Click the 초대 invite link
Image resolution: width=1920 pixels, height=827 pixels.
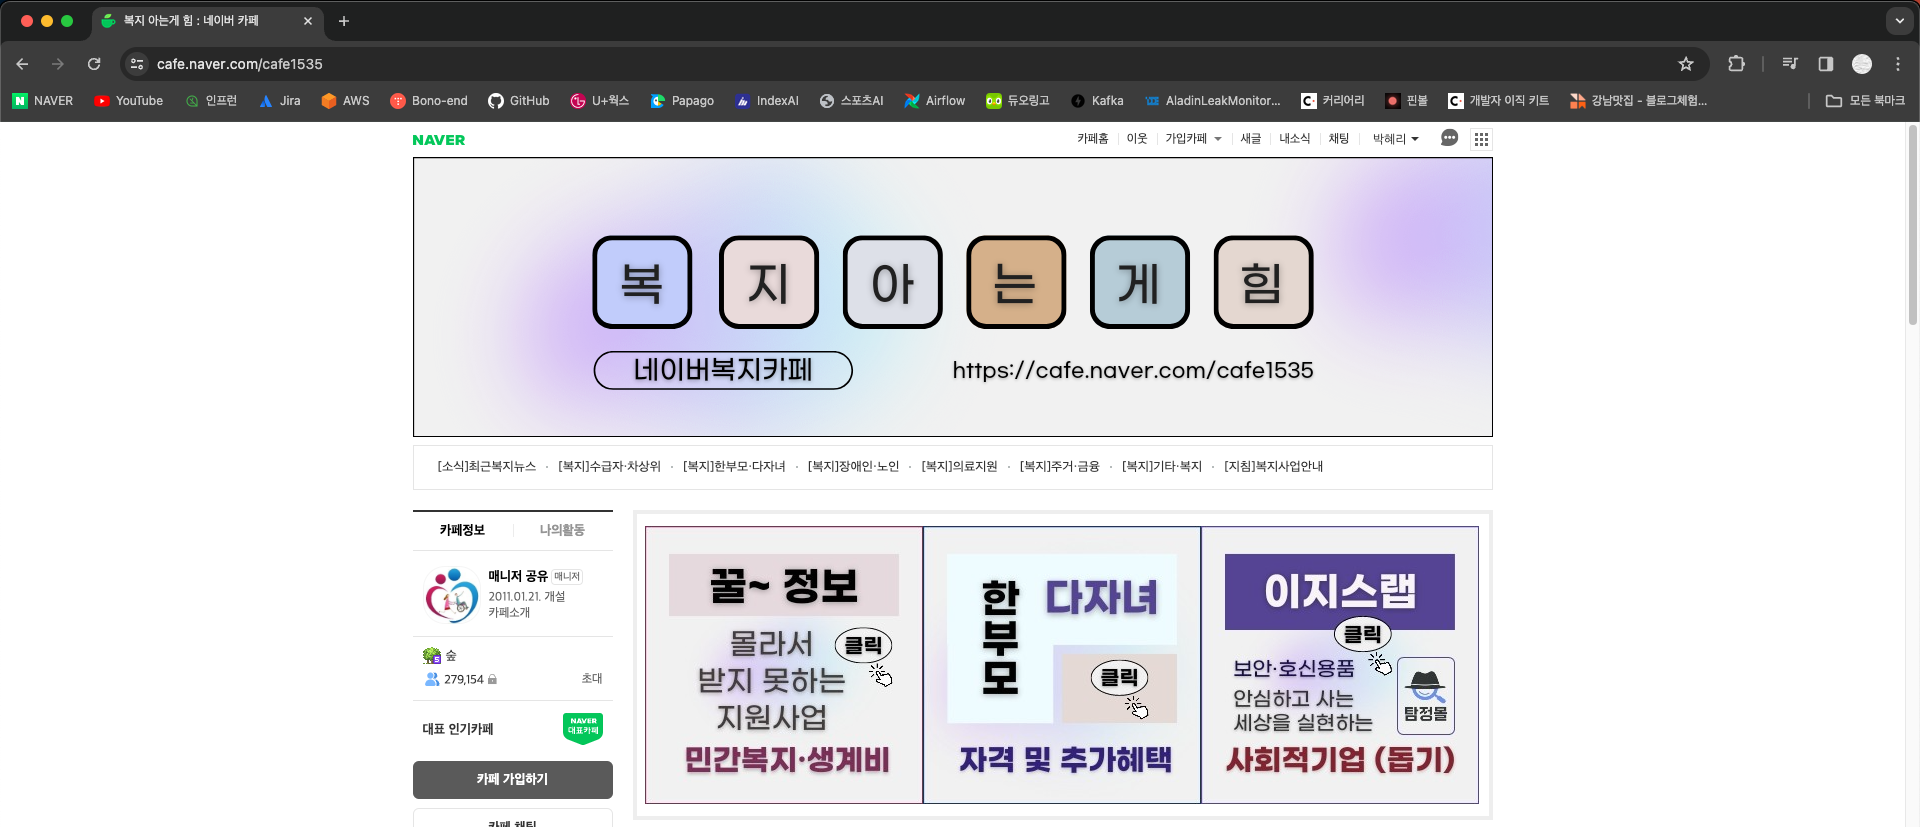[x=592, y=679]
